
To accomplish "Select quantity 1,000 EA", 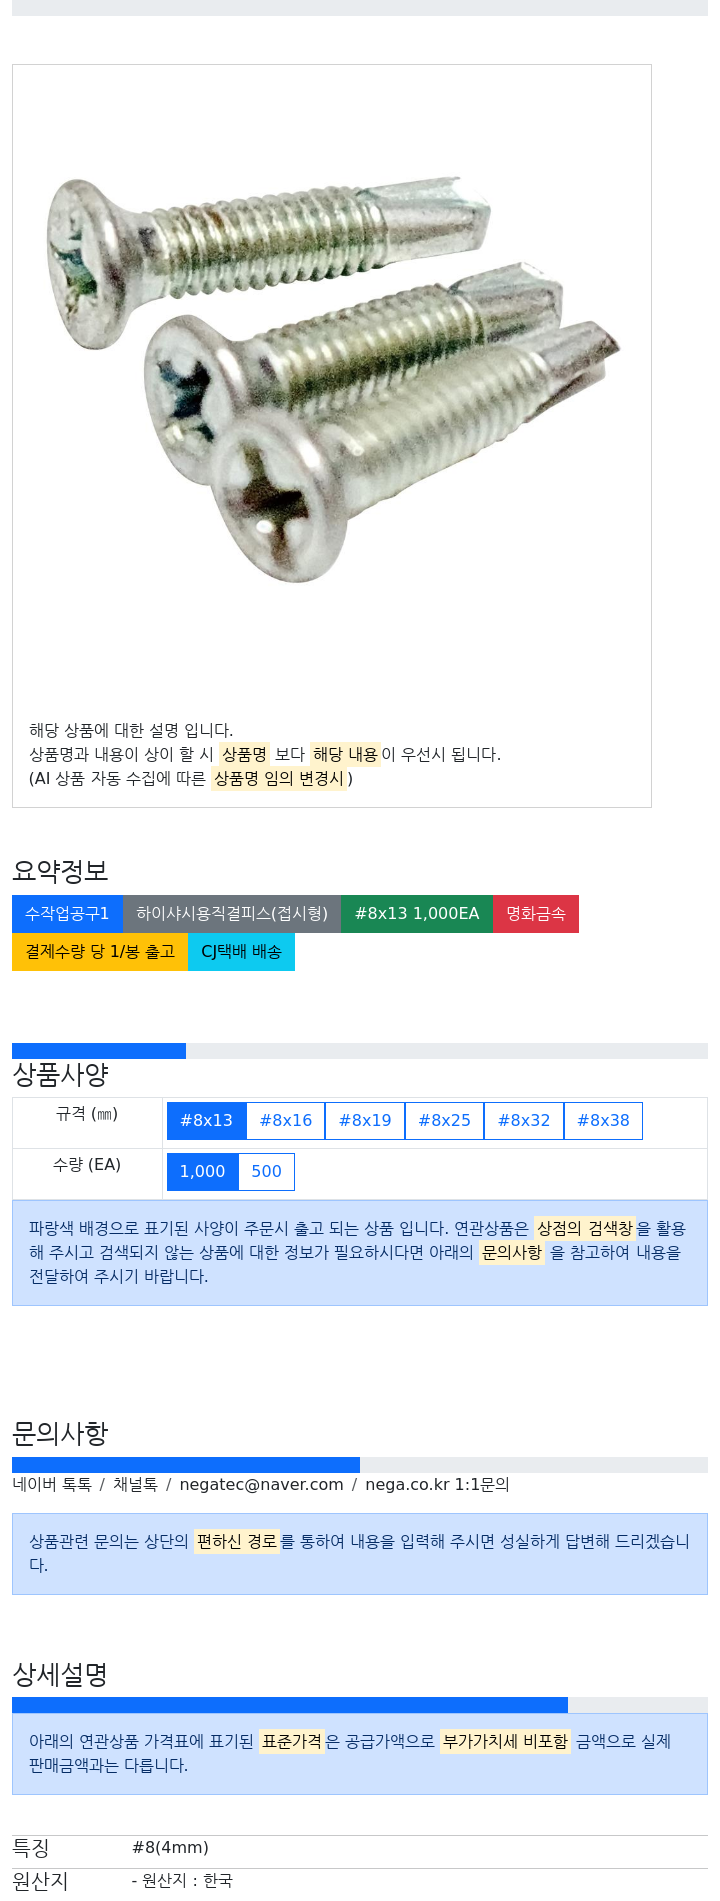I will click(x=202, y=1172).
